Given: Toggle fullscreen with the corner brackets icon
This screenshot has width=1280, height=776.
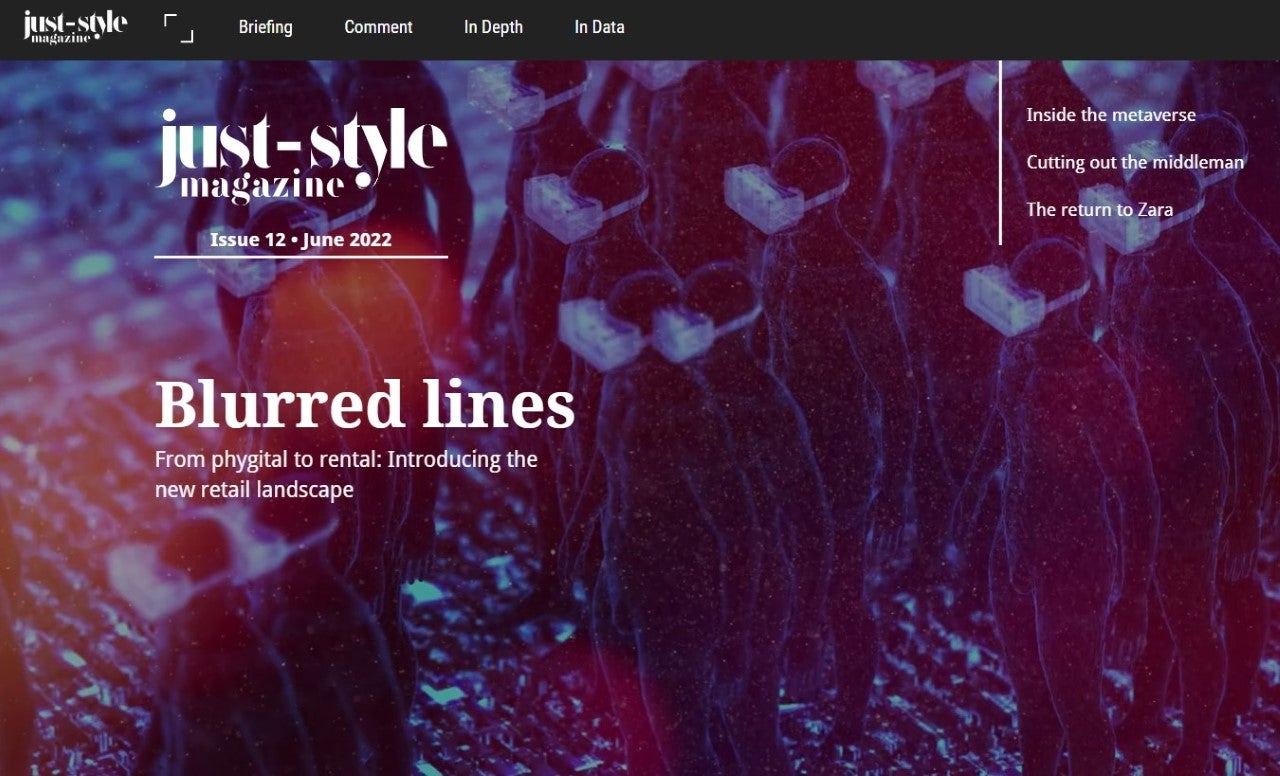Looking at the screenshot, I should (179, 28).
